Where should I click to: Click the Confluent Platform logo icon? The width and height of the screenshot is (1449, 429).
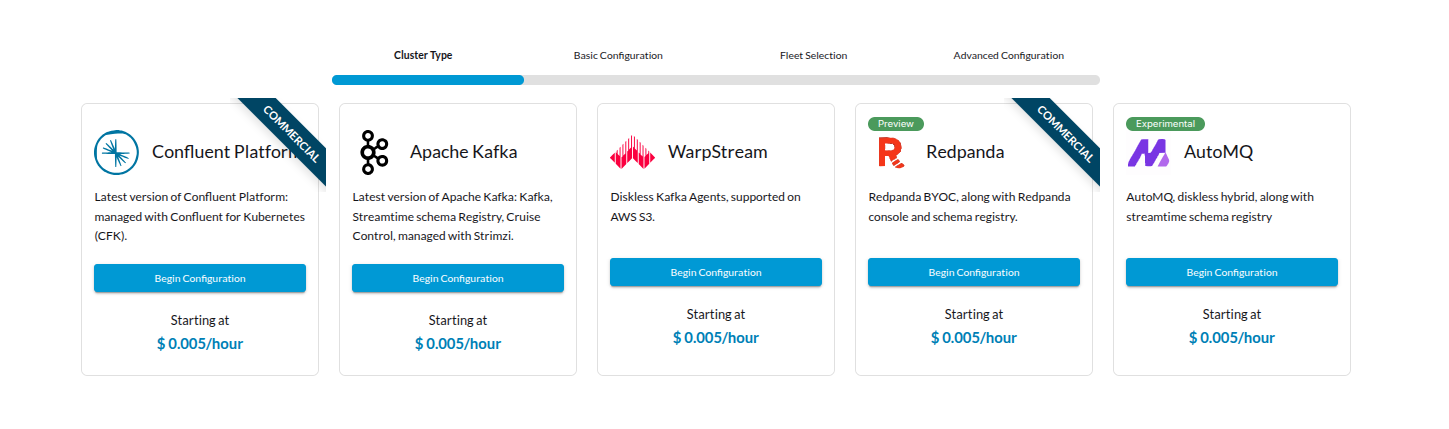pos(116,152)
